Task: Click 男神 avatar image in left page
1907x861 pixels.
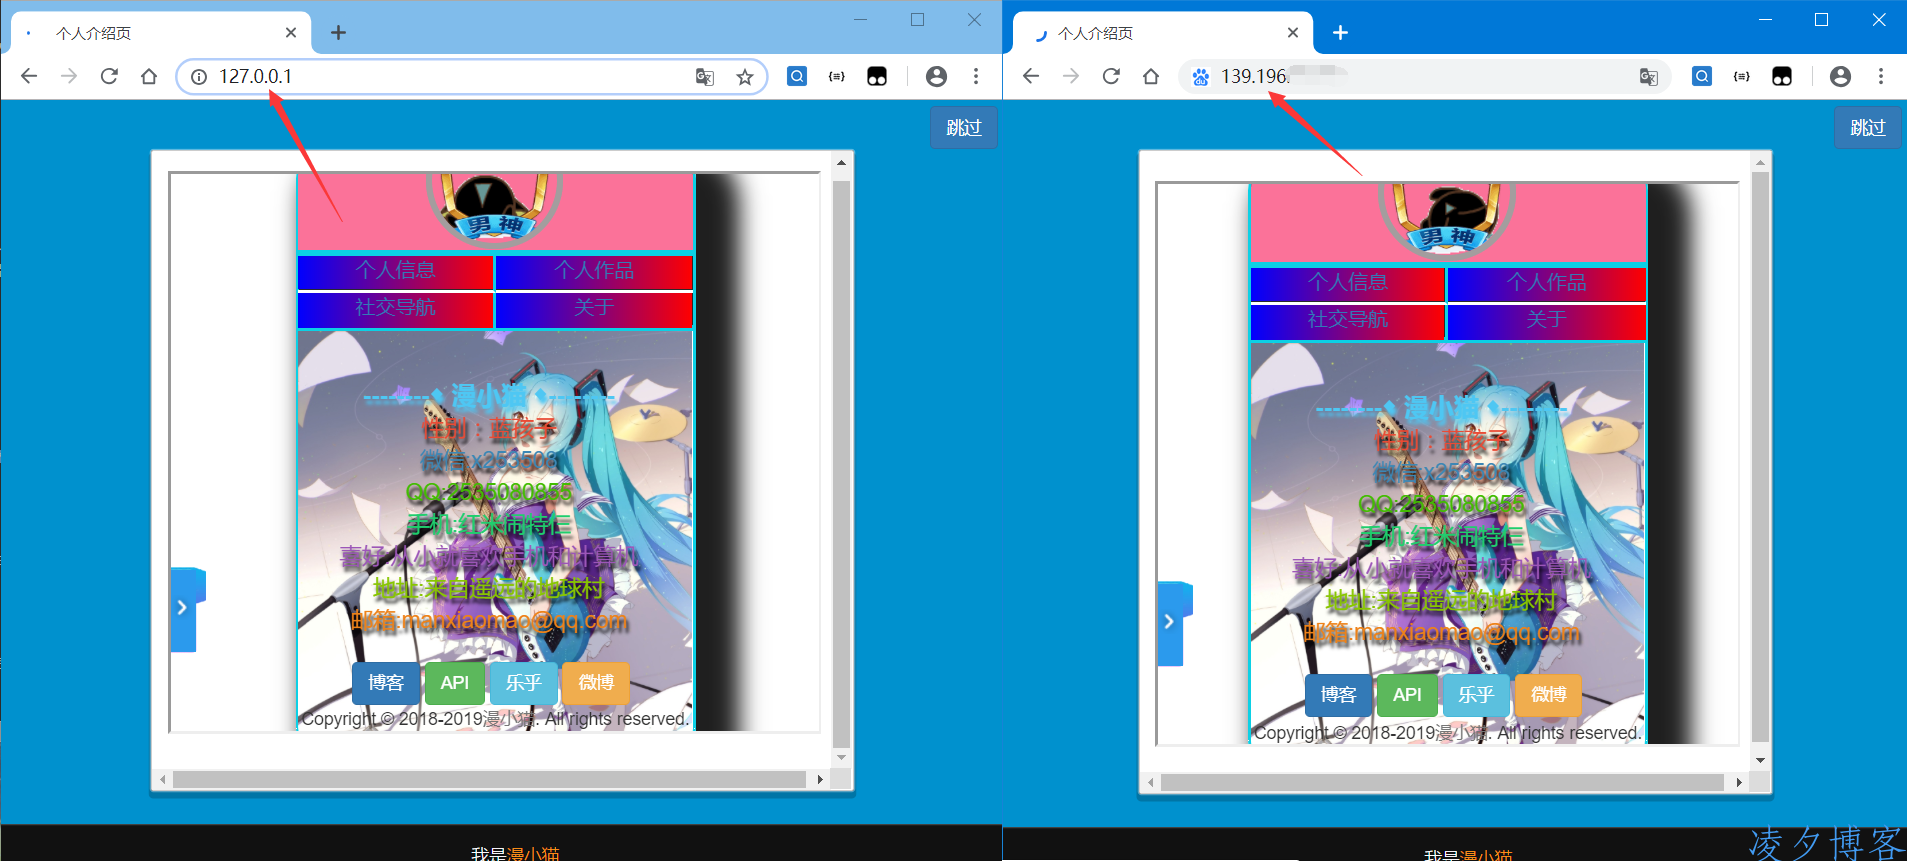Action: [x=496, y=208]
